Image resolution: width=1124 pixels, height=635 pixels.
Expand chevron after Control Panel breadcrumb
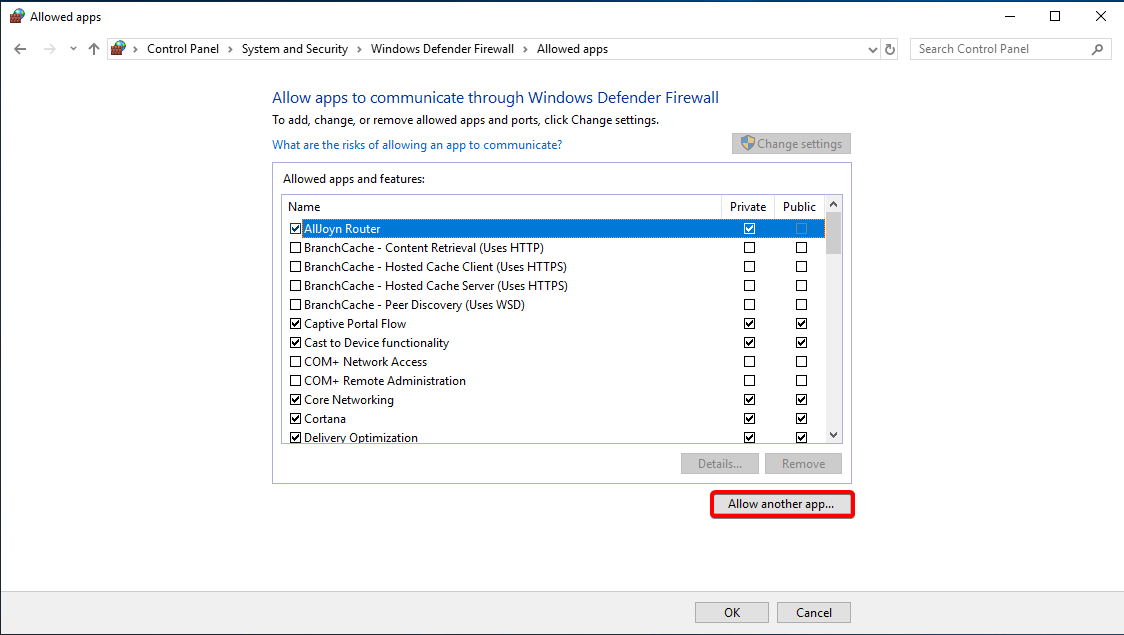[230, 49]
